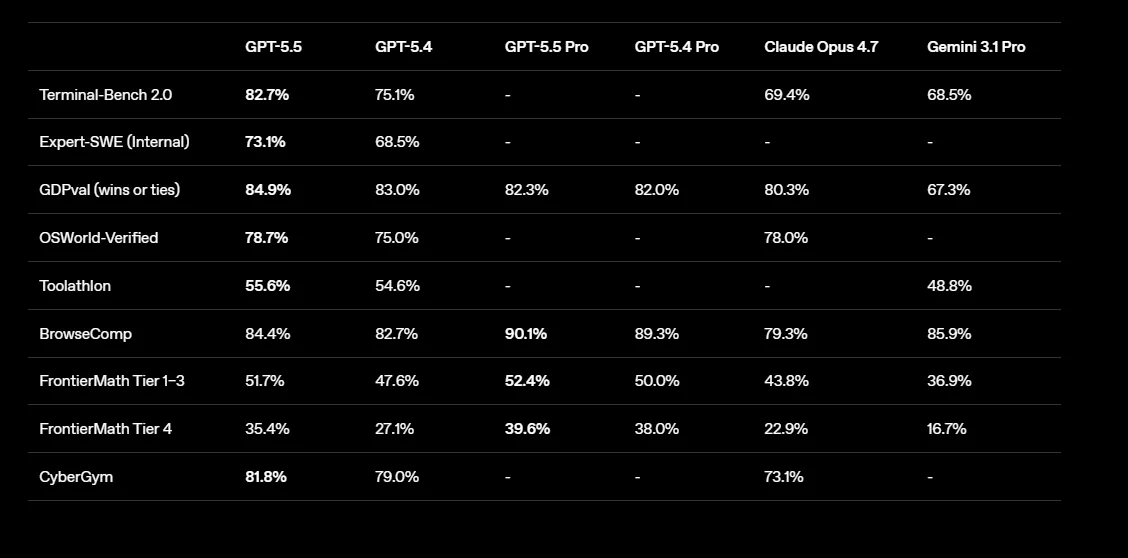
Task: Select the 90.1% BrowseComp score
Action: click(526, 334)
